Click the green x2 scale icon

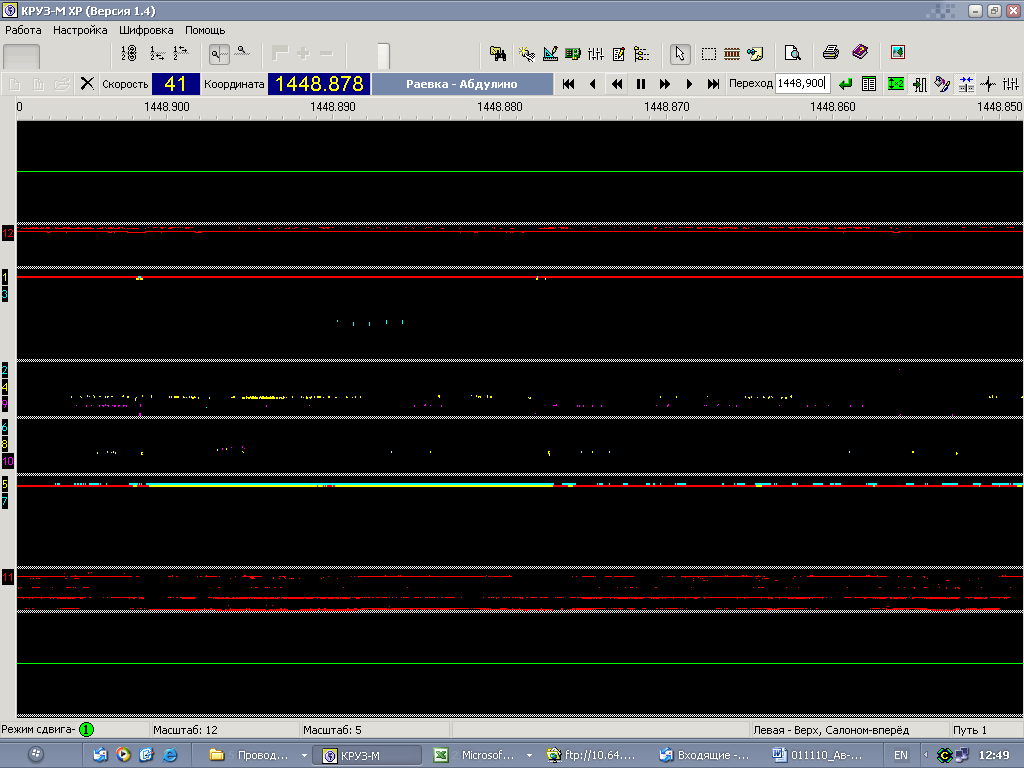[x=895, y=84]
